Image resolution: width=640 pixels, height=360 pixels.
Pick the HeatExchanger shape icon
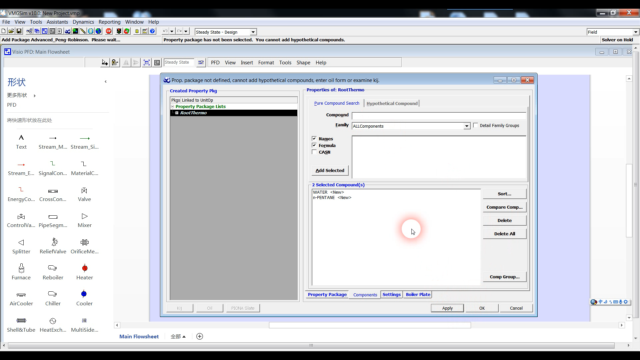53,320
